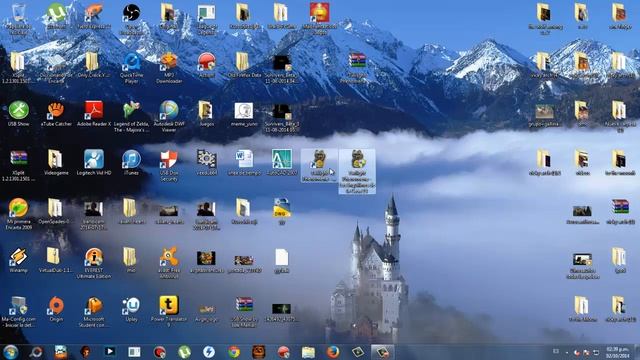The image size is (640, 360).
Task: Open the Old Firefox Data folder
Action: (244, 64)
